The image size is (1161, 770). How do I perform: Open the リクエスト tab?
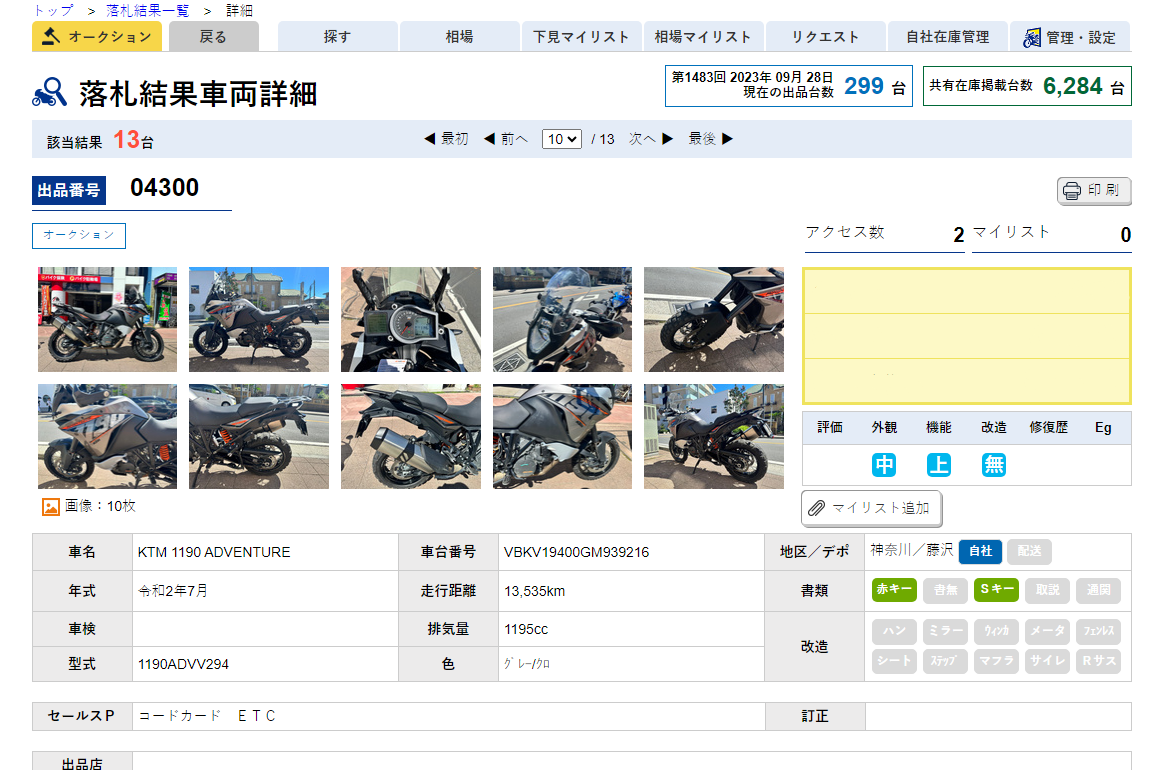[x=826, y=36]
